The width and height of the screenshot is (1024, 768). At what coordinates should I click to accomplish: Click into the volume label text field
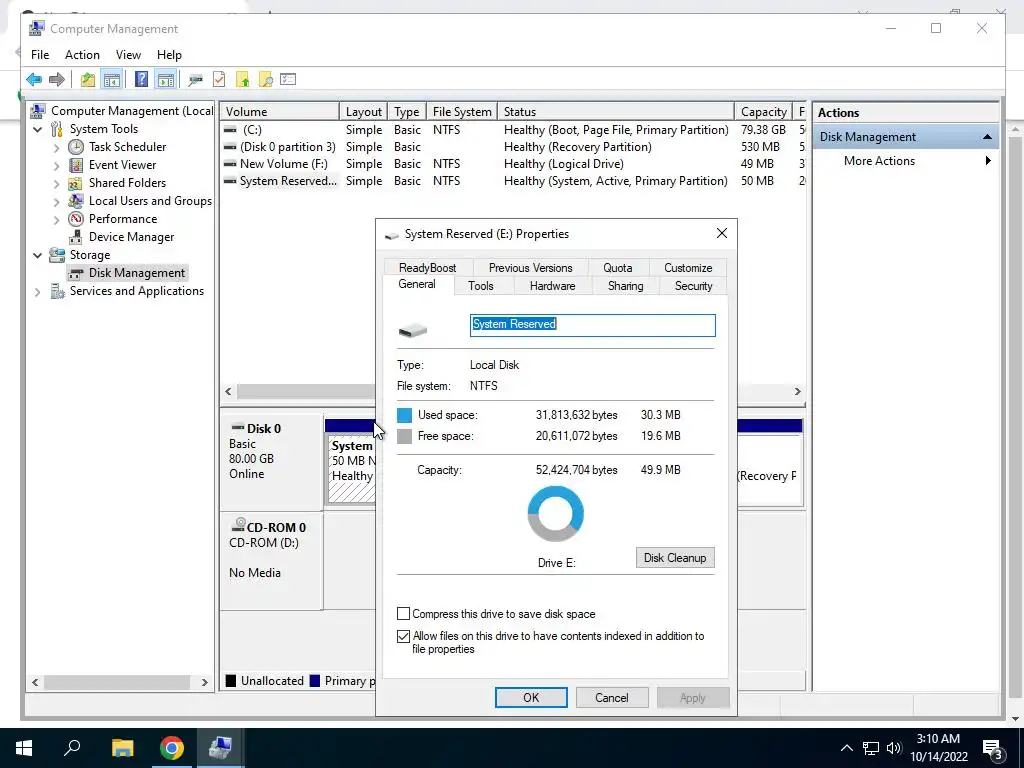tap(592, 325)
